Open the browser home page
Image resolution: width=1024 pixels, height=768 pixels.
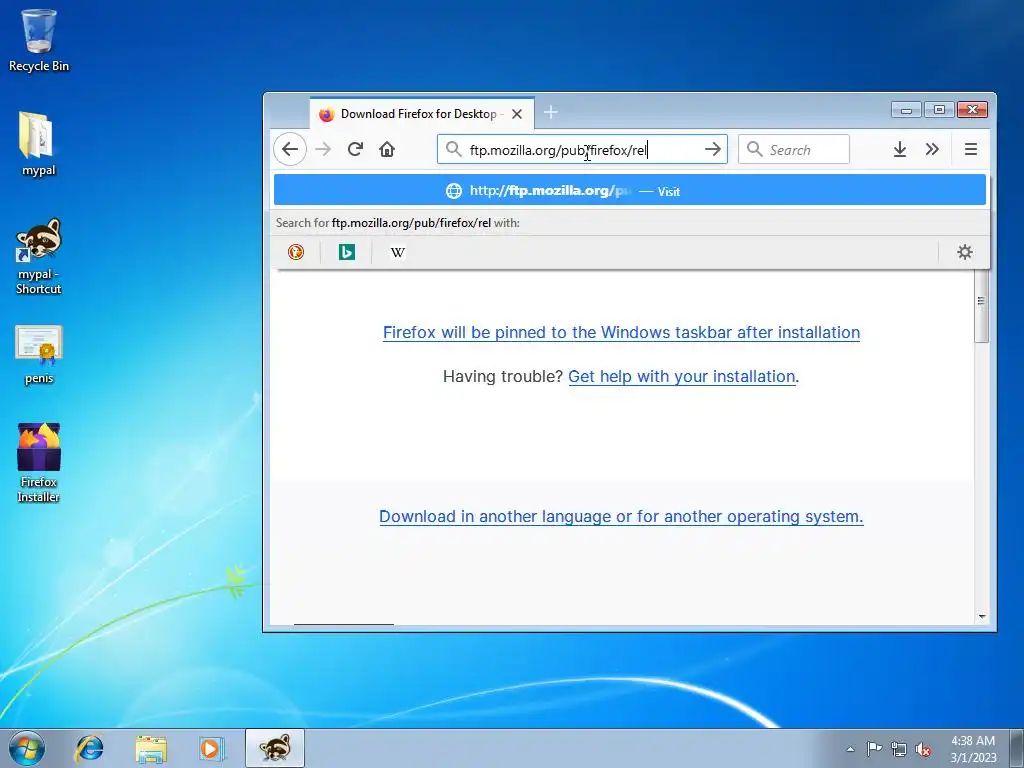pos(387,150)
